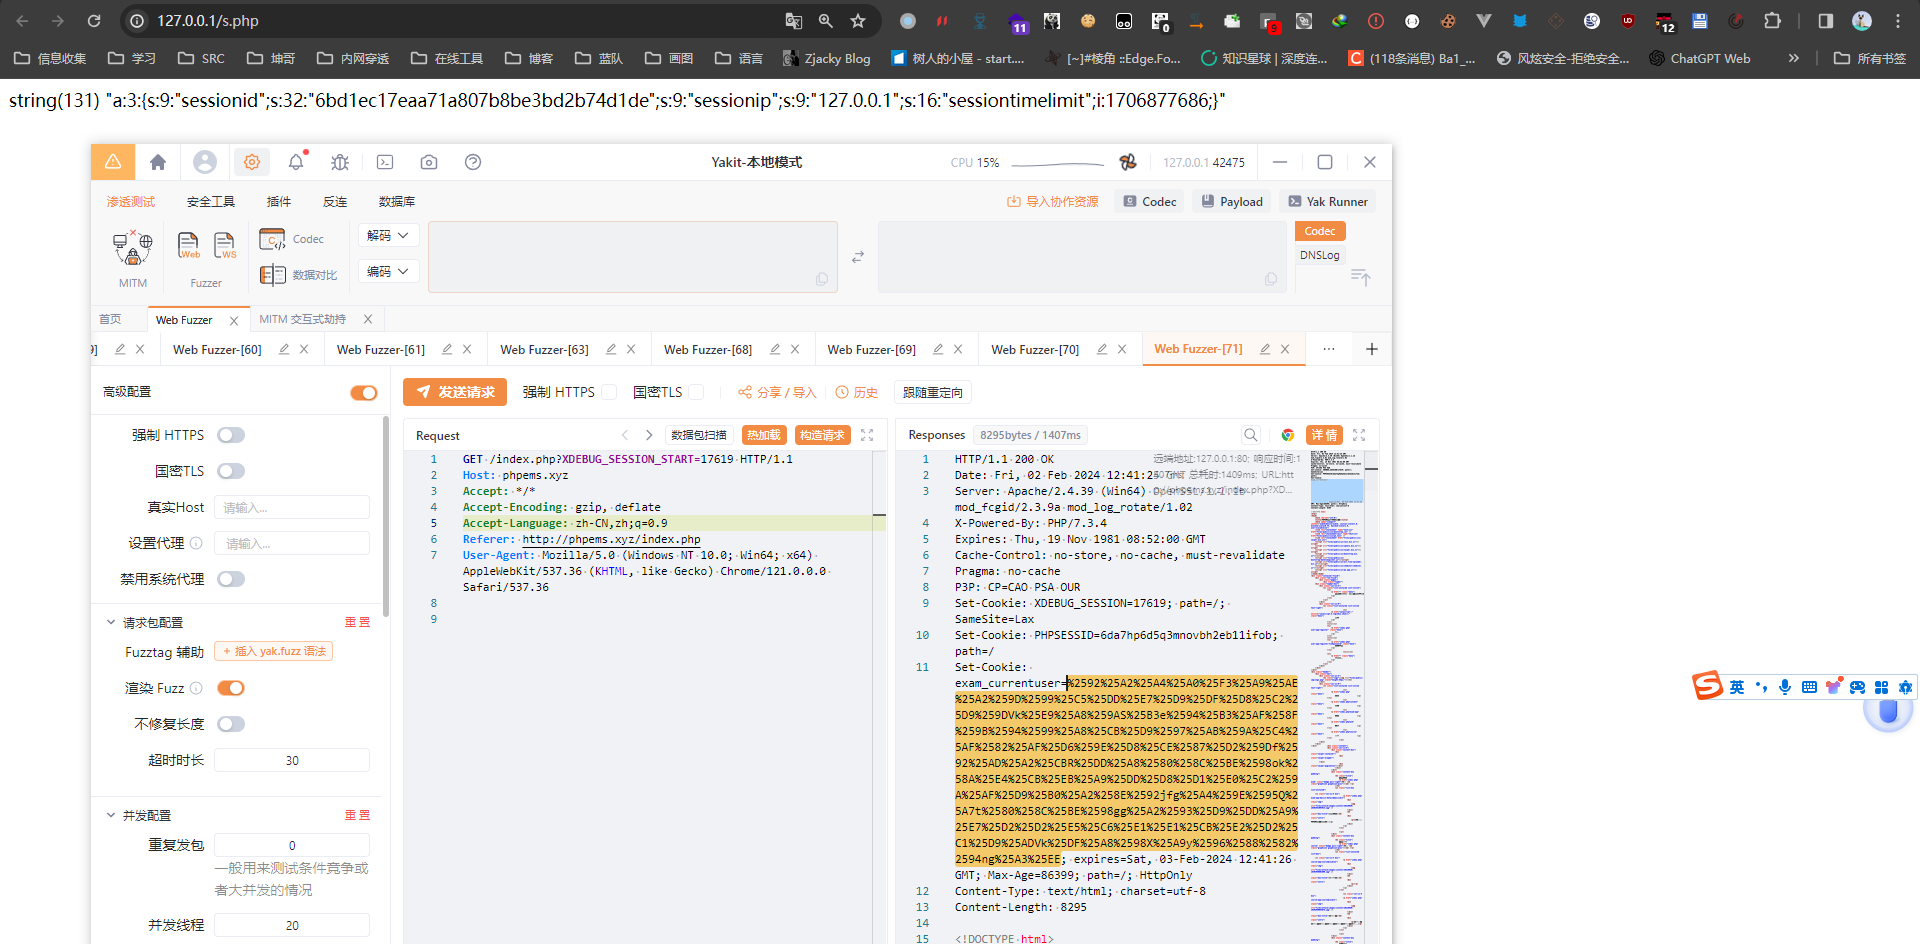Go to previous request with left chevron

pos(625,435)
